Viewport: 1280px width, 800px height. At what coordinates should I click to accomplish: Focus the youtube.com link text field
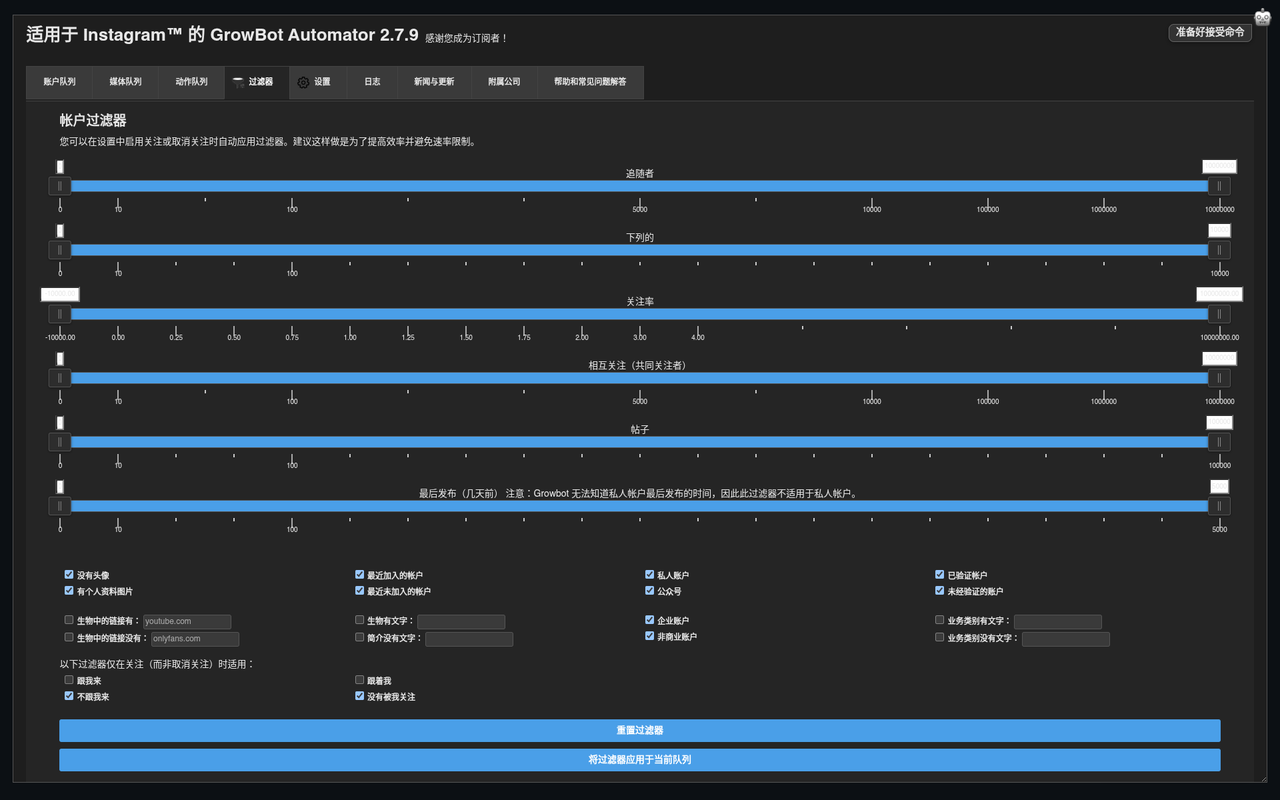(187, 622)
